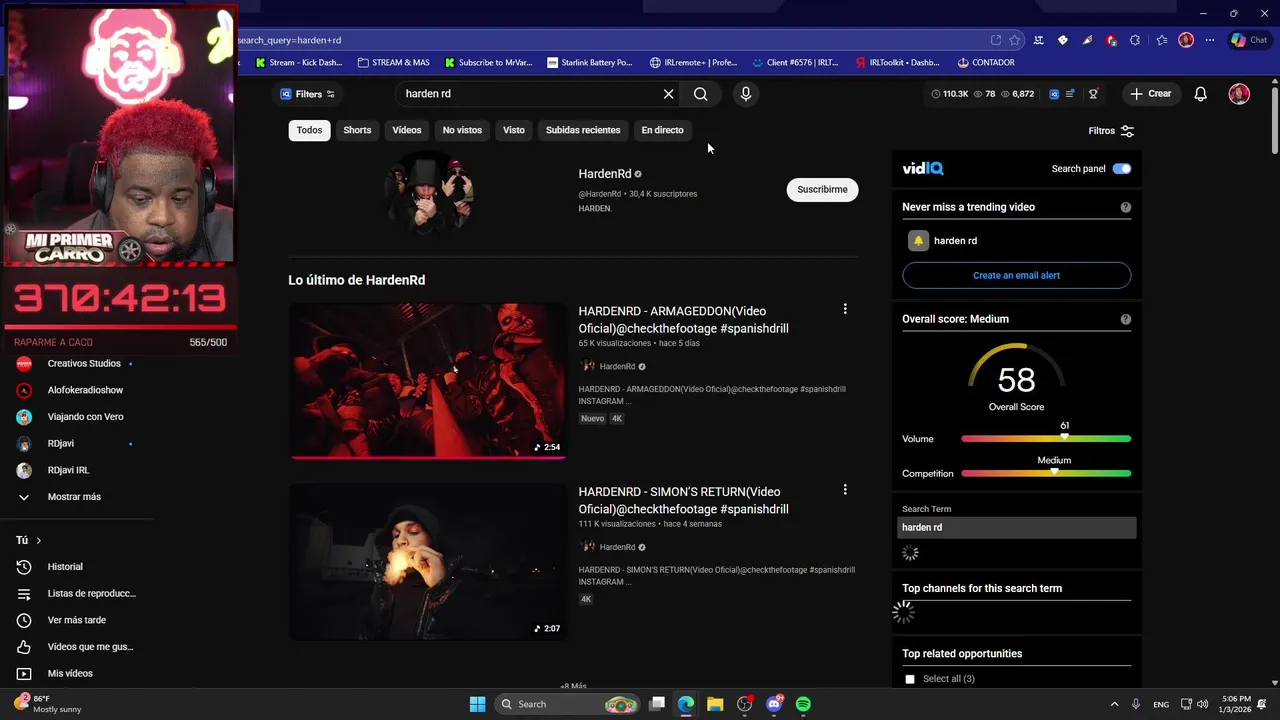1280x720 pixels.
Task: Open Ver más tarde clock entry
Action: click(x=77, y=620)
